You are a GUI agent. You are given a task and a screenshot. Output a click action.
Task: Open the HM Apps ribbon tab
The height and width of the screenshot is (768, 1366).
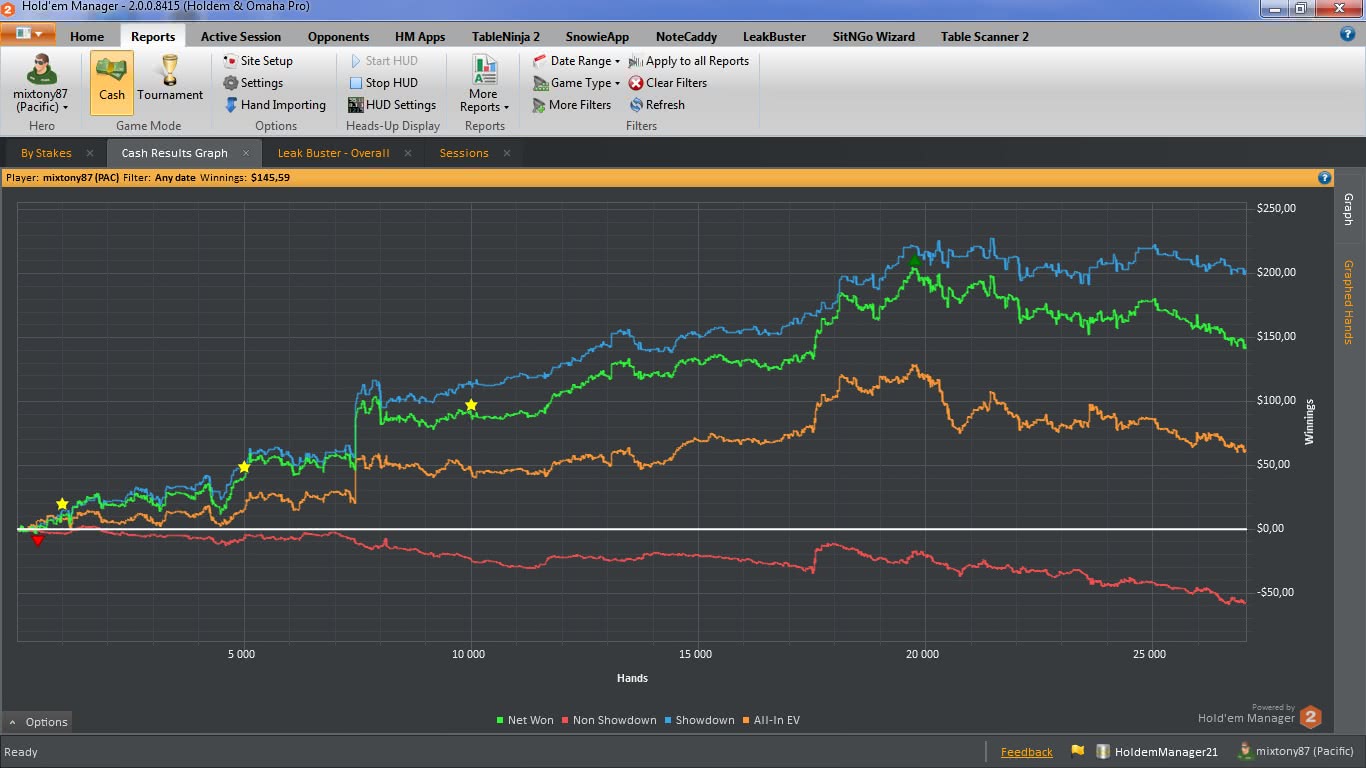(420, 36)
